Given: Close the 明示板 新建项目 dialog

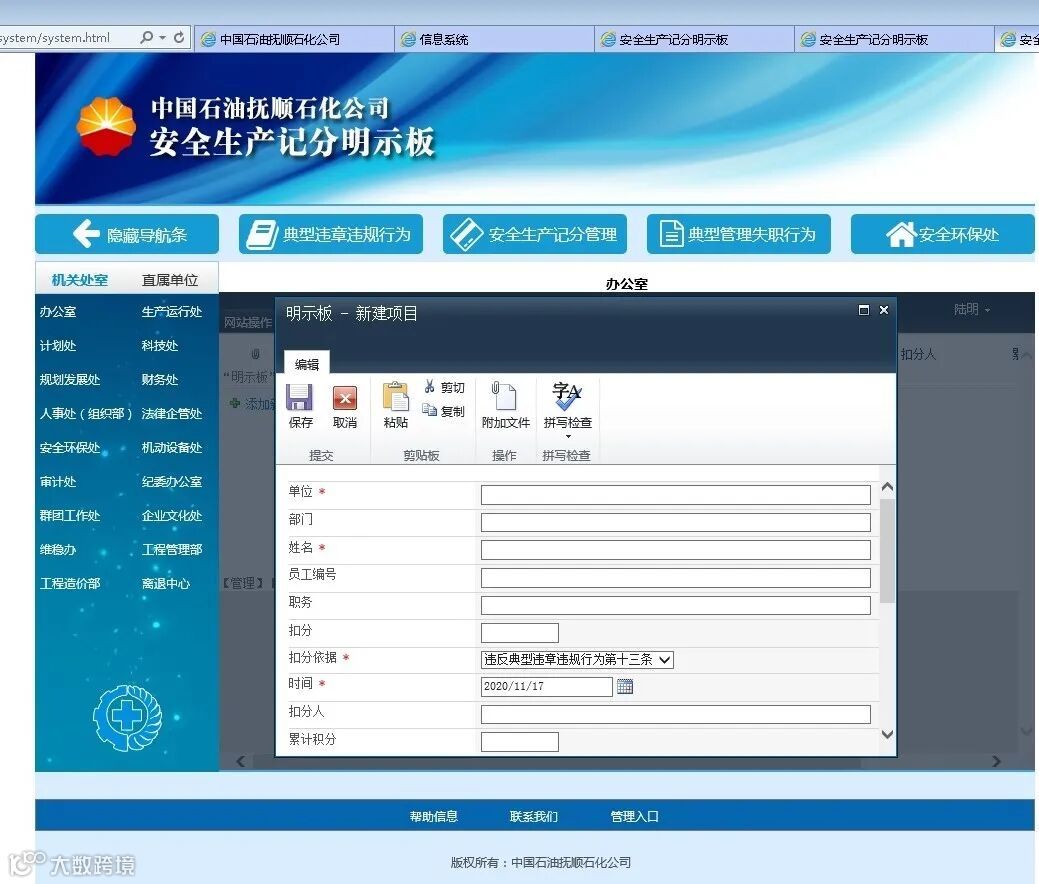Looking at the screenshot, I should coord(883,310).
